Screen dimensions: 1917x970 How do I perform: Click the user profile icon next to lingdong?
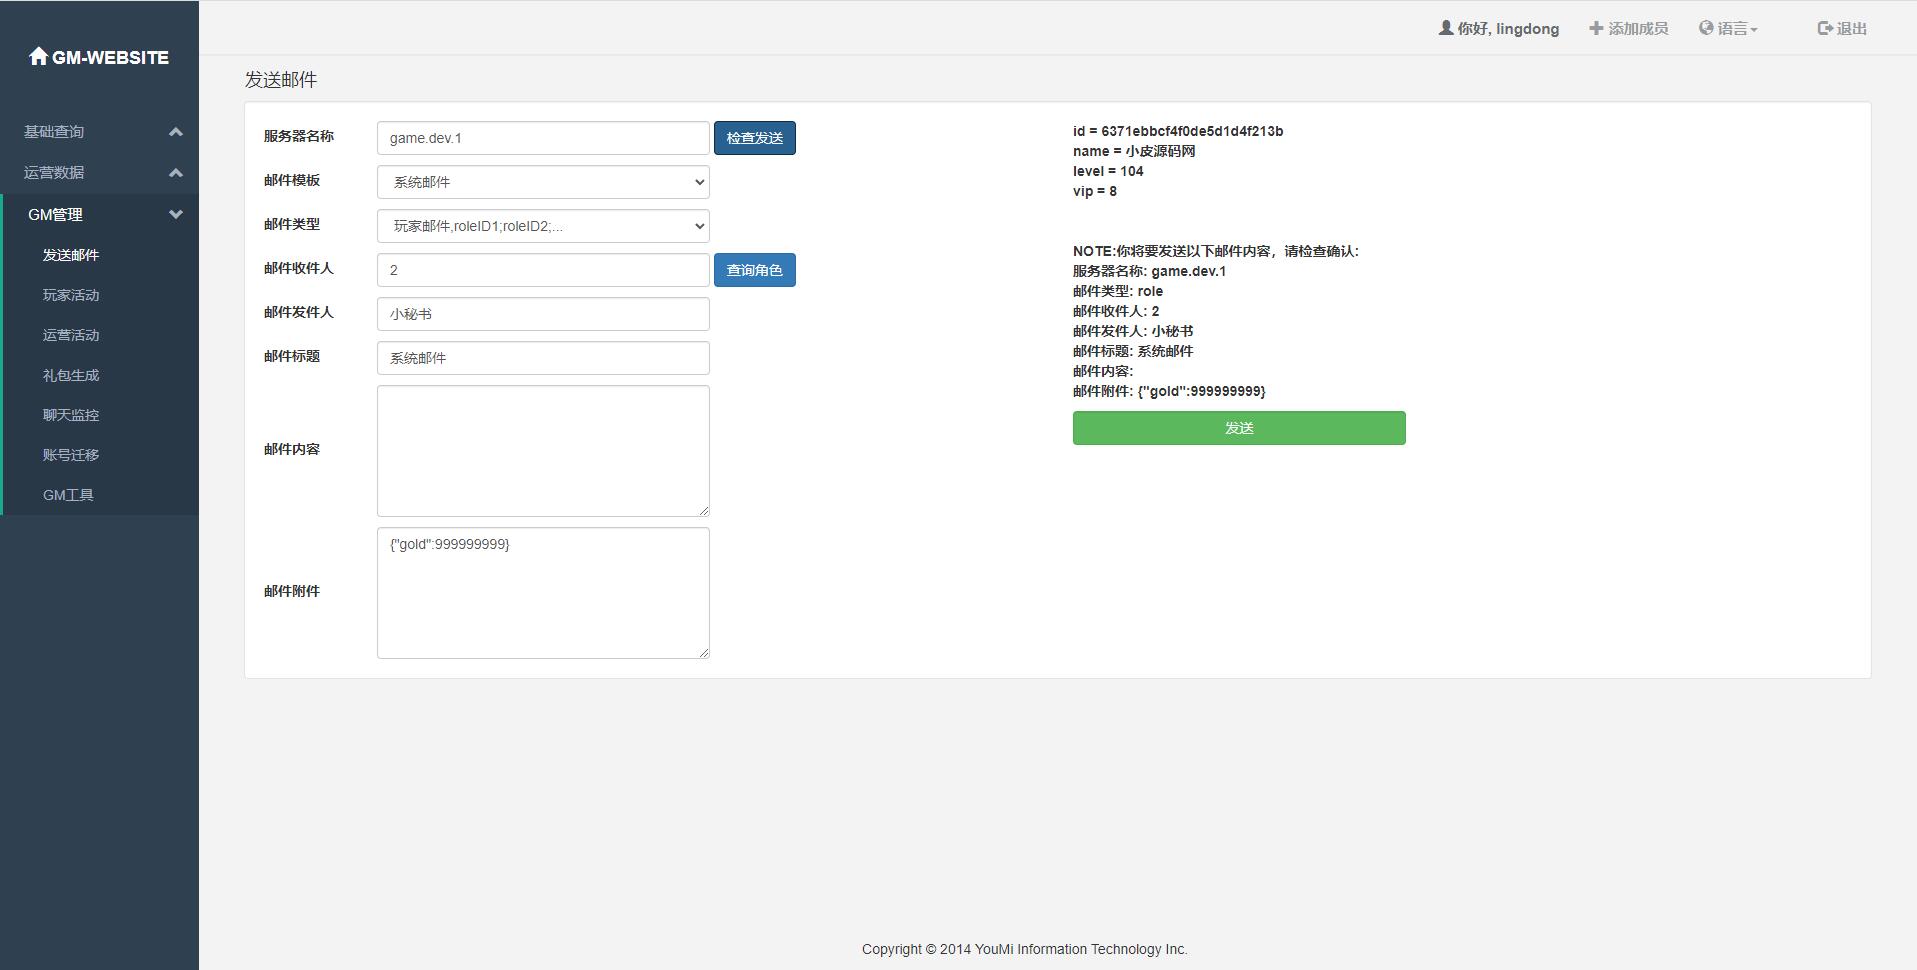1447,28
